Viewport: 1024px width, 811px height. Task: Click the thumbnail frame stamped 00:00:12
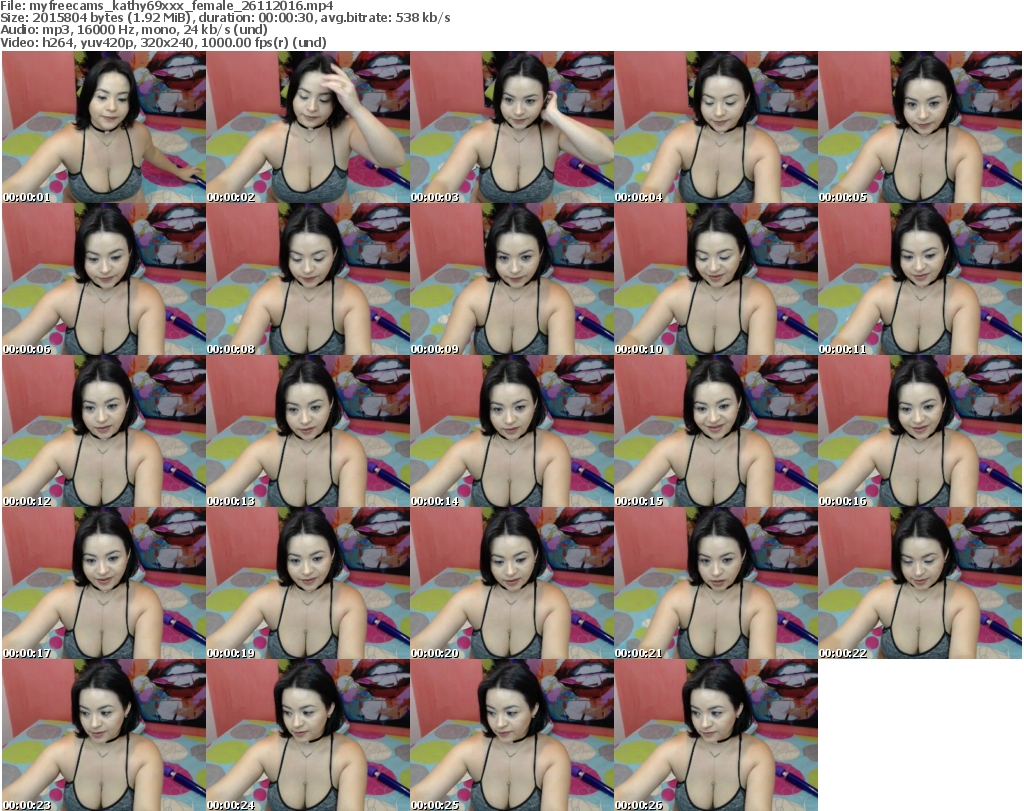point(104,431)
